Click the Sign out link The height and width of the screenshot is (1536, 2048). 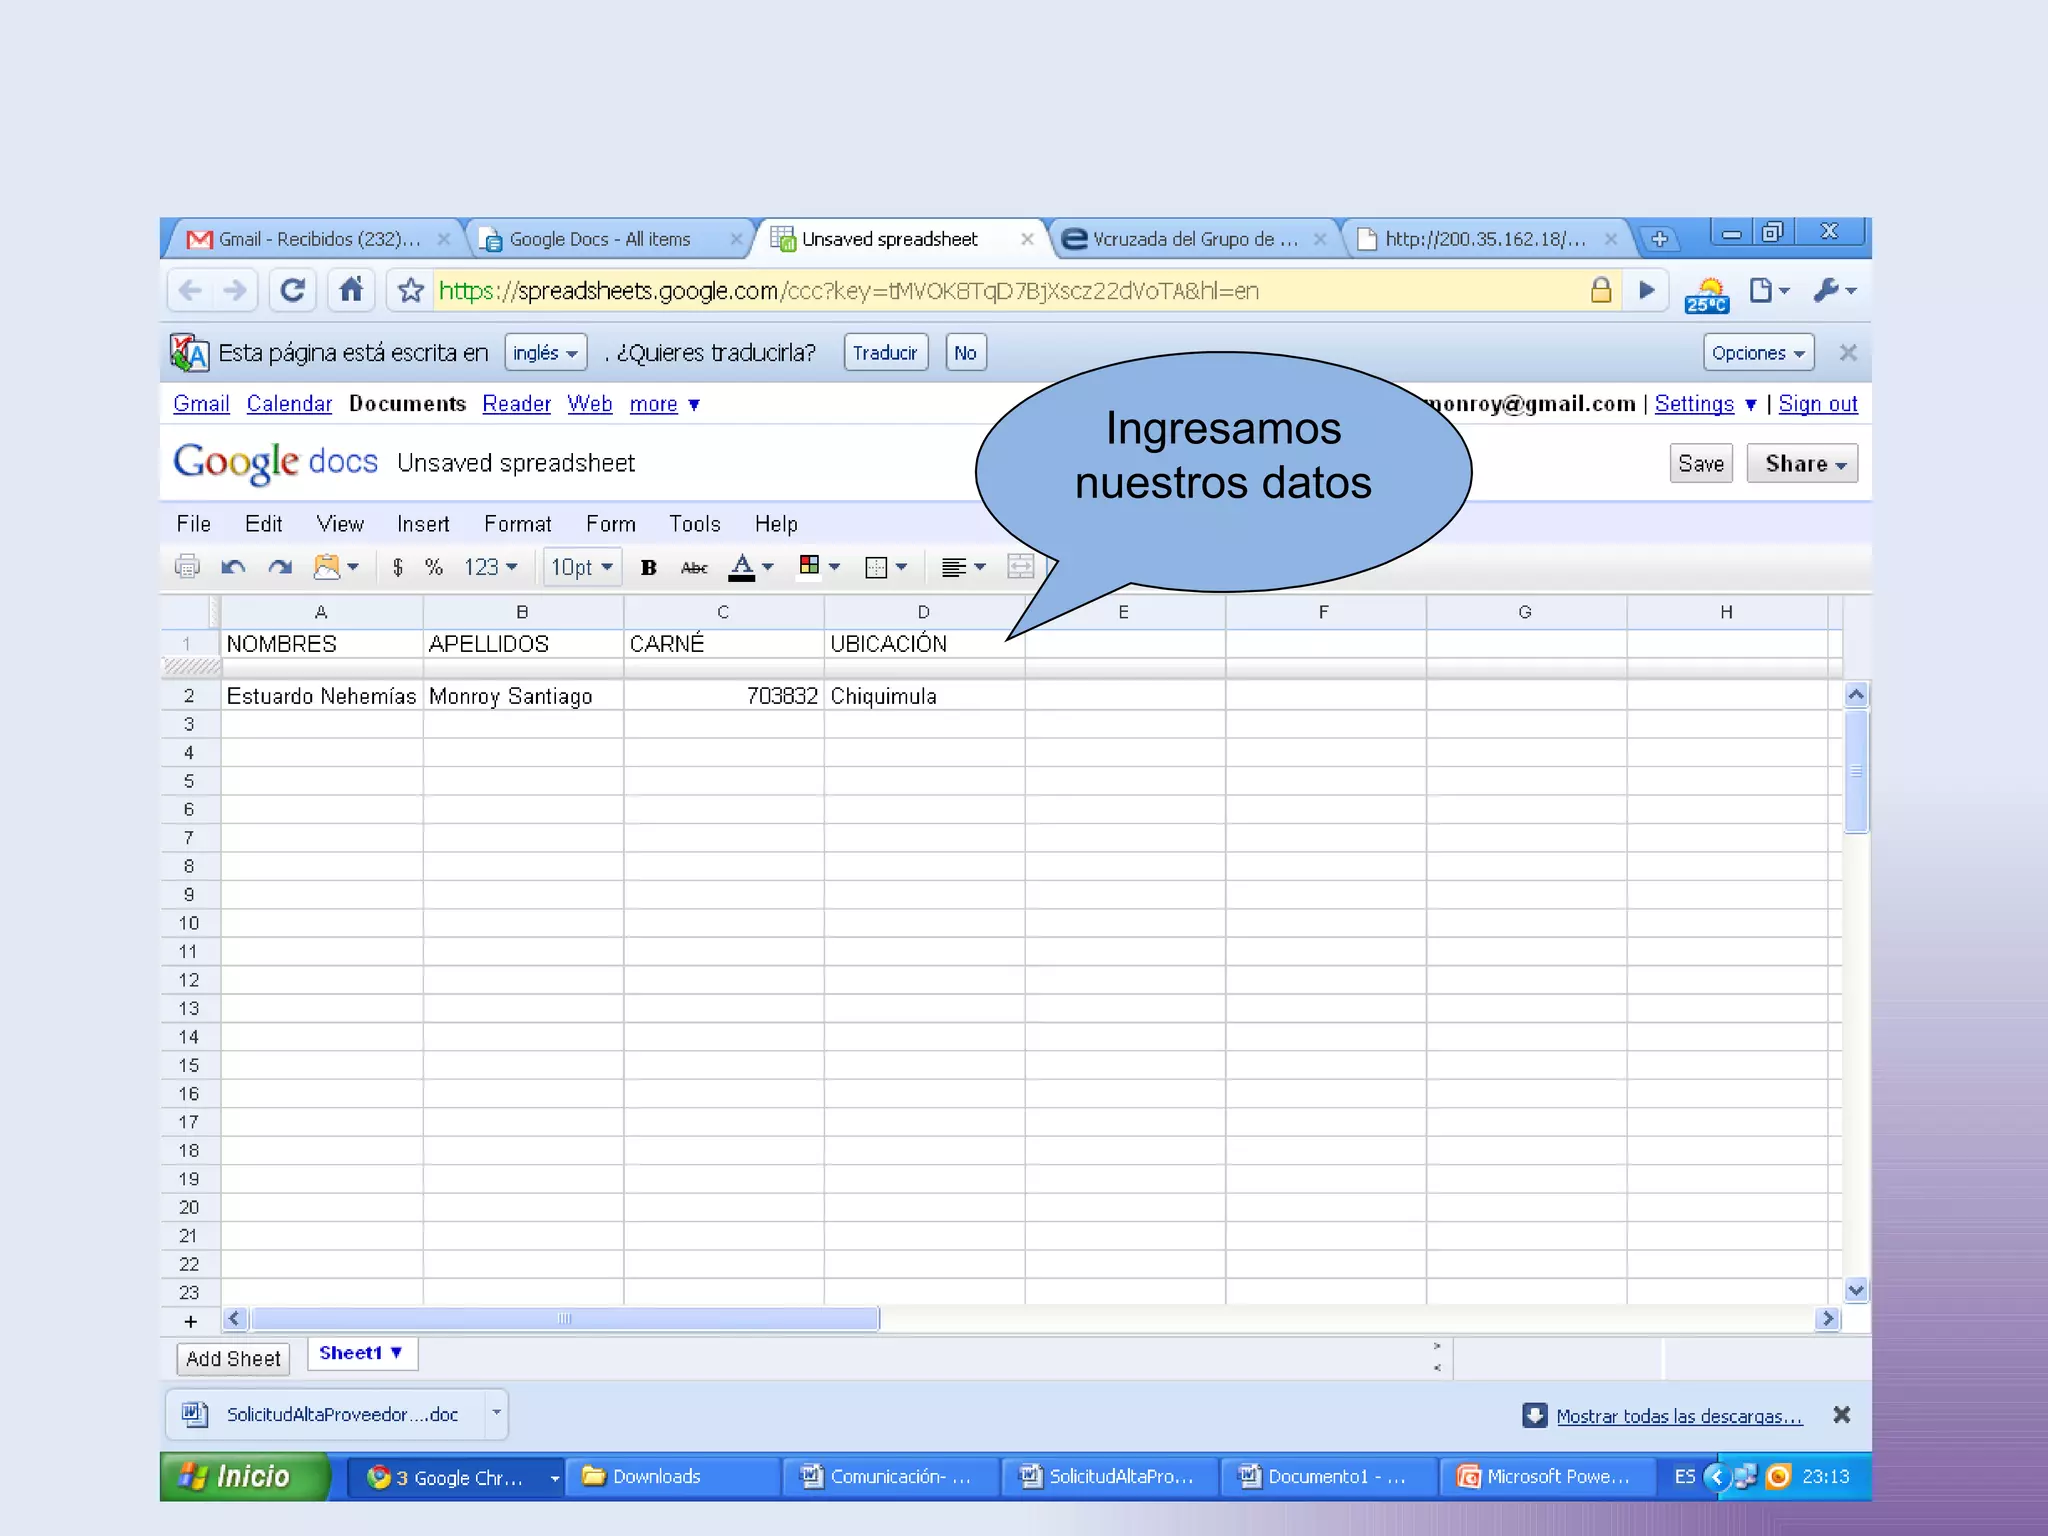pyautogui.click(x=1817, y=404)
